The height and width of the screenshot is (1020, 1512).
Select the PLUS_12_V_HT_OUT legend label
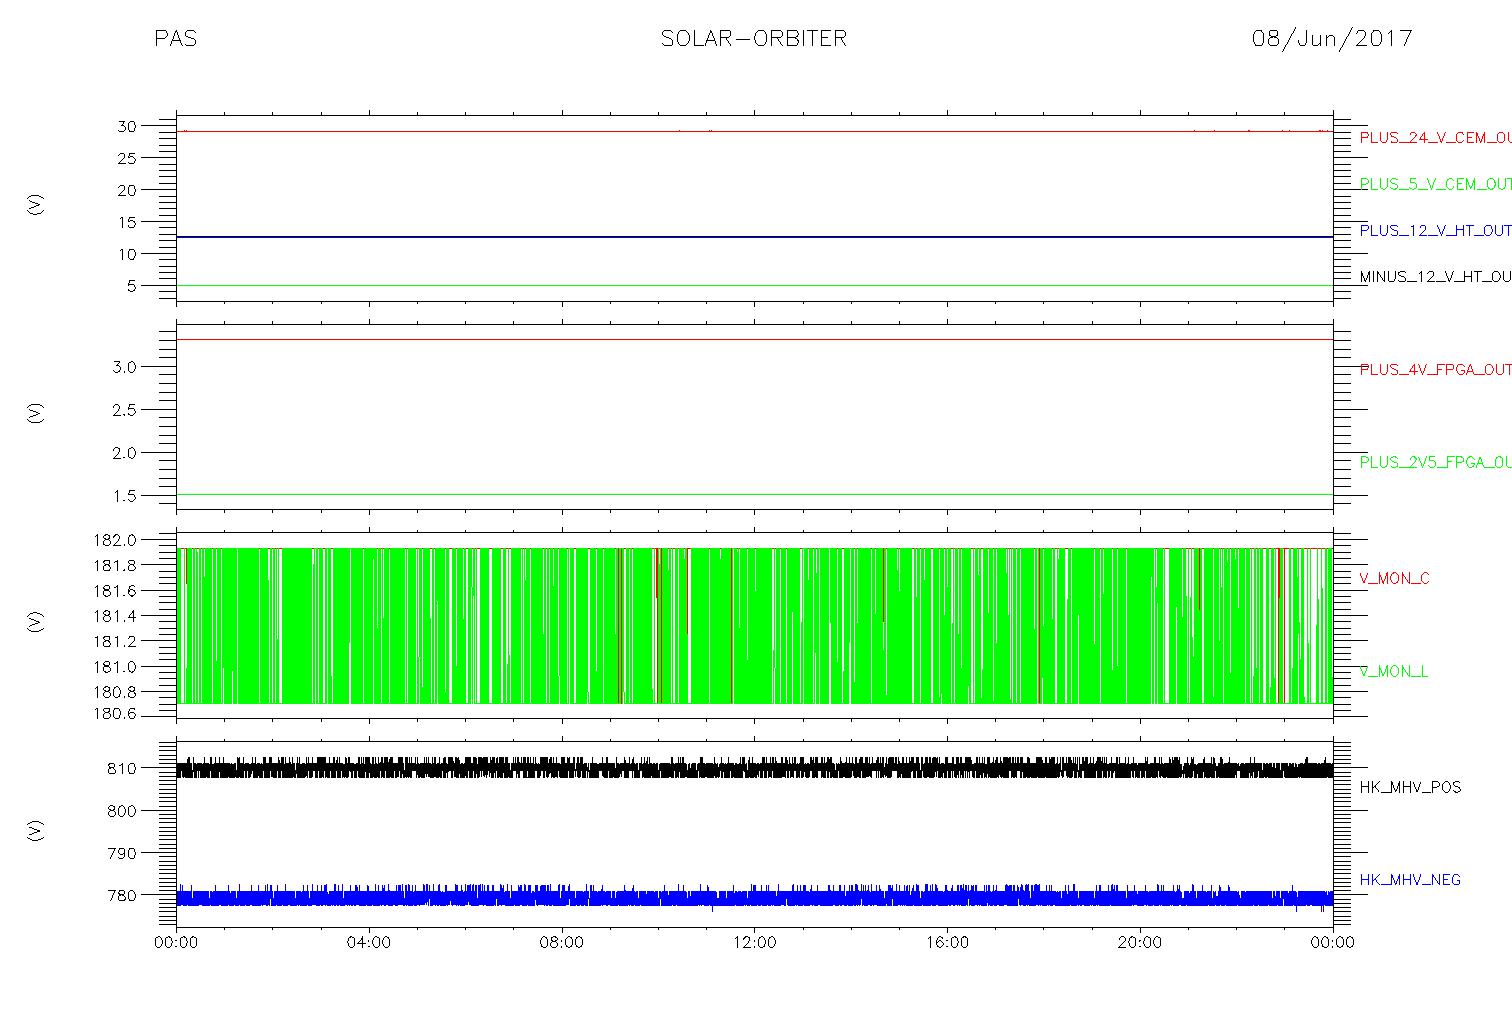coord(1435,230)
